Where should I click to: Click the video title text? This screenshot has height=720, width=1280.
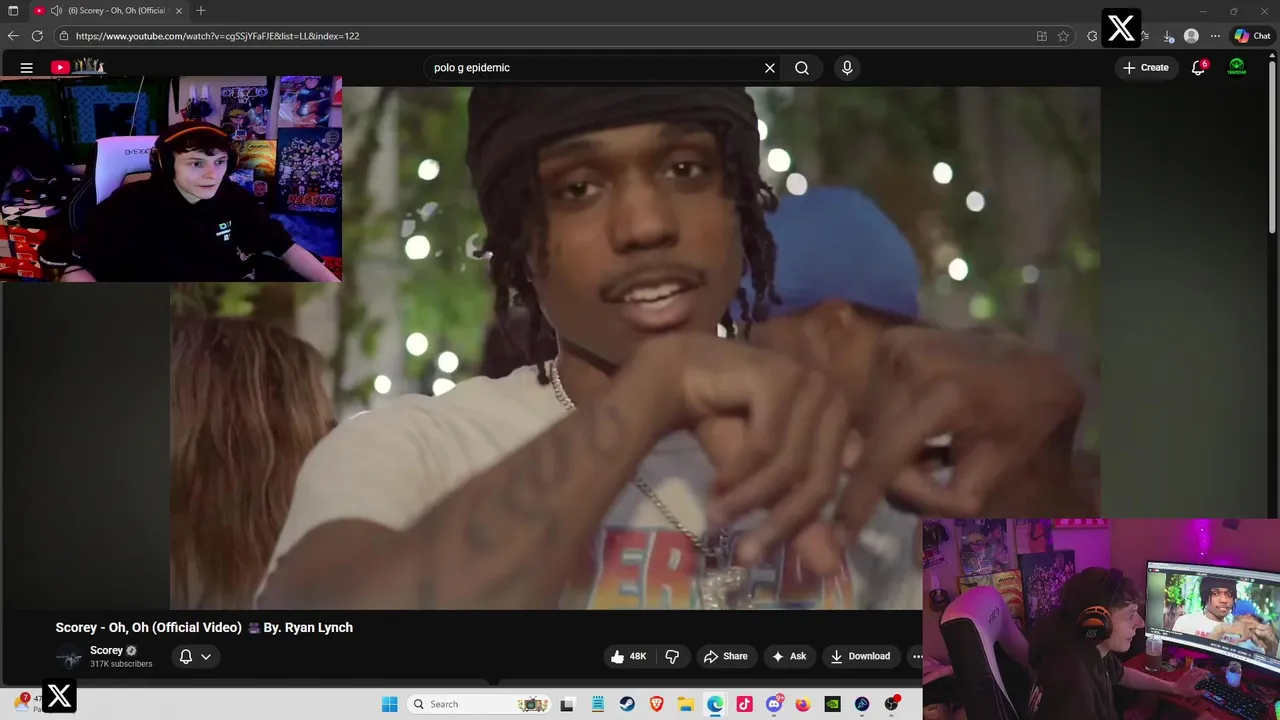point(204,628)
